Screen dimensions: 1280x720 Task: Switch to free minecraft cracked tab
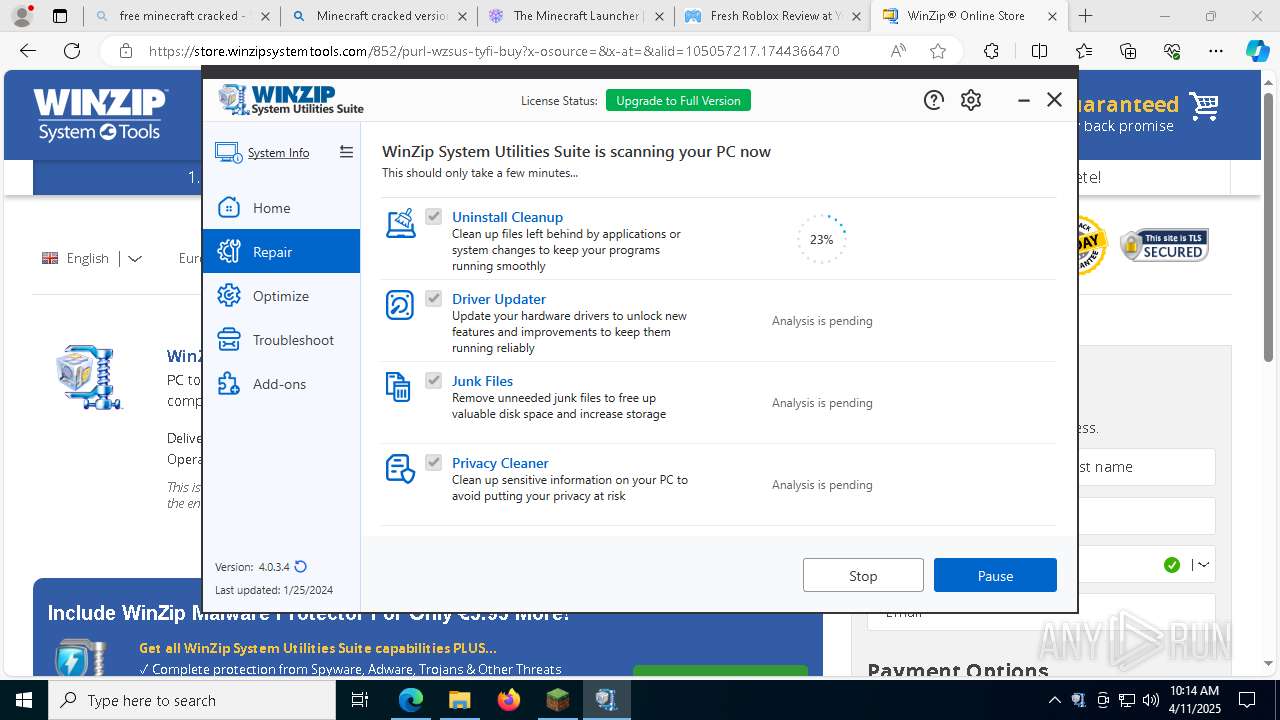tap(181, 16)
